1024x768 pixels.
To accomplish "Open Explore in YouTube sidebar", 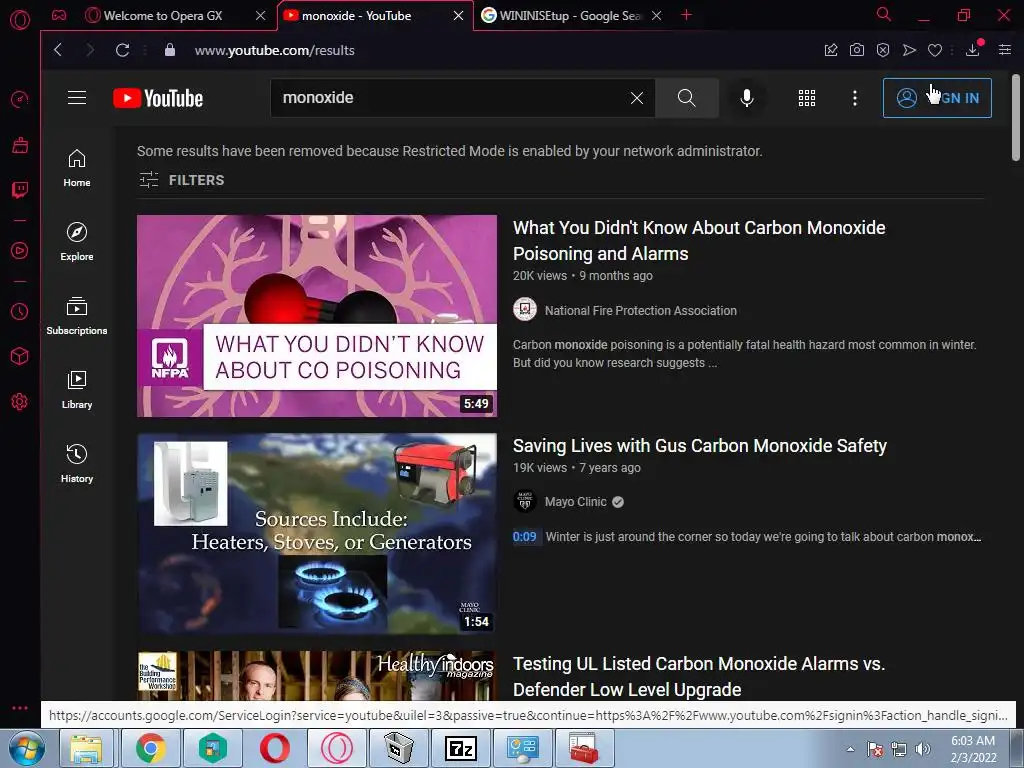I will (x=77, y=242).
